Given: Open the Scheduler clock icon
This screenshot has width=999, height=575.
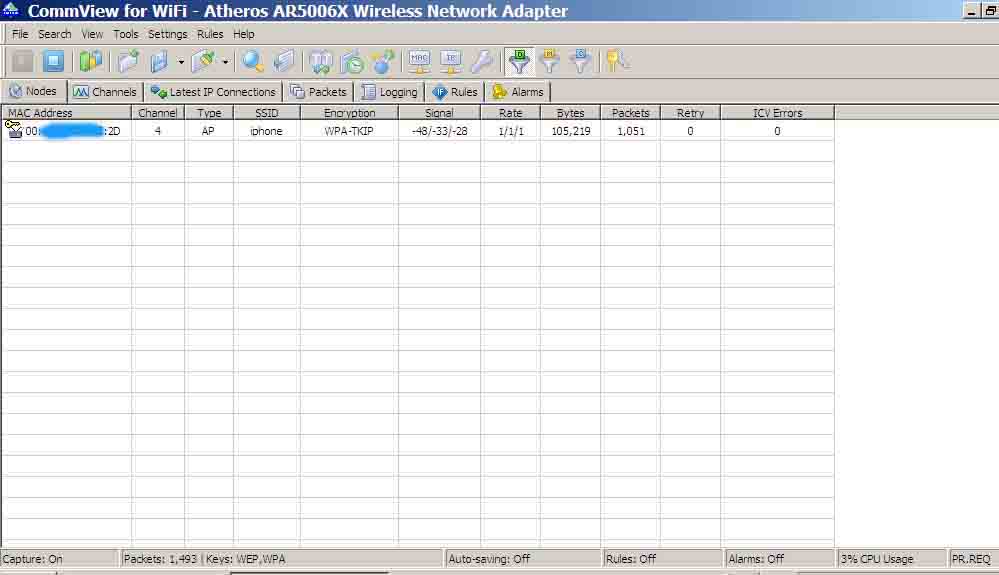Looking at the screenshot, I should [352, 62].
